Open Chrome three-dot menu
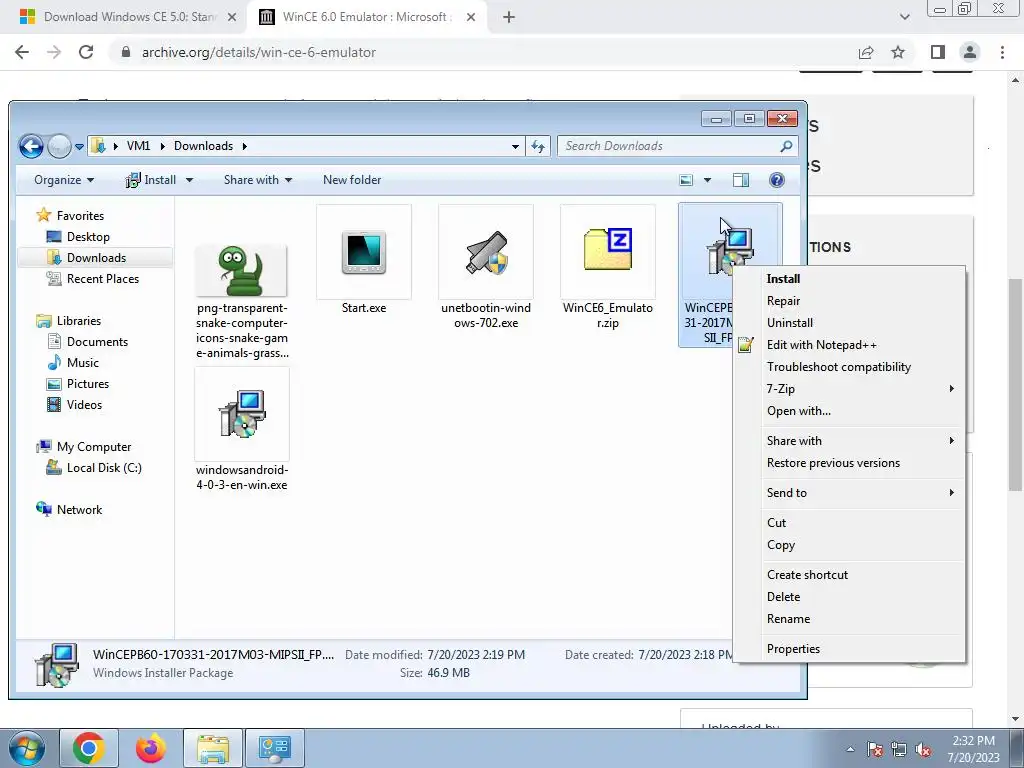 pyautogui.click(x=1002, y=52)
